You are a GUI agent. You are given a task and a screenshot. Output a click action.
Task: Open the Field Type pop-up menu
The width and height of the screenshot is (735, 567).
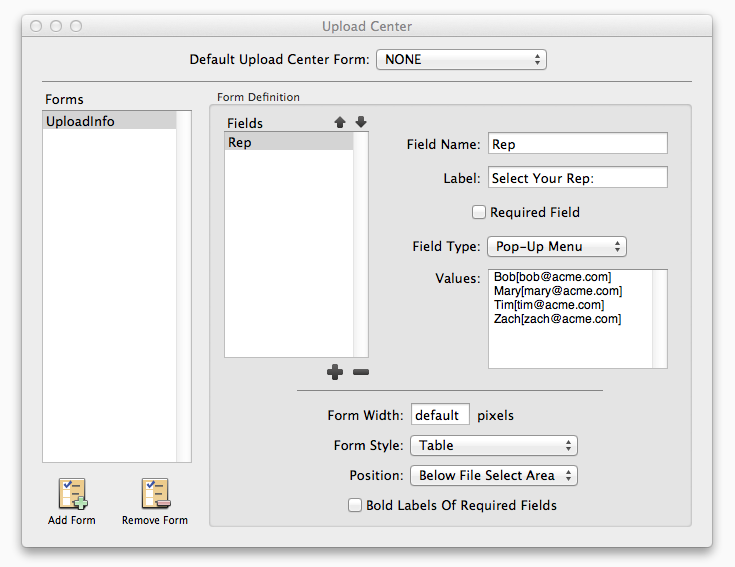pyautogui.click(x=557, y=246)
